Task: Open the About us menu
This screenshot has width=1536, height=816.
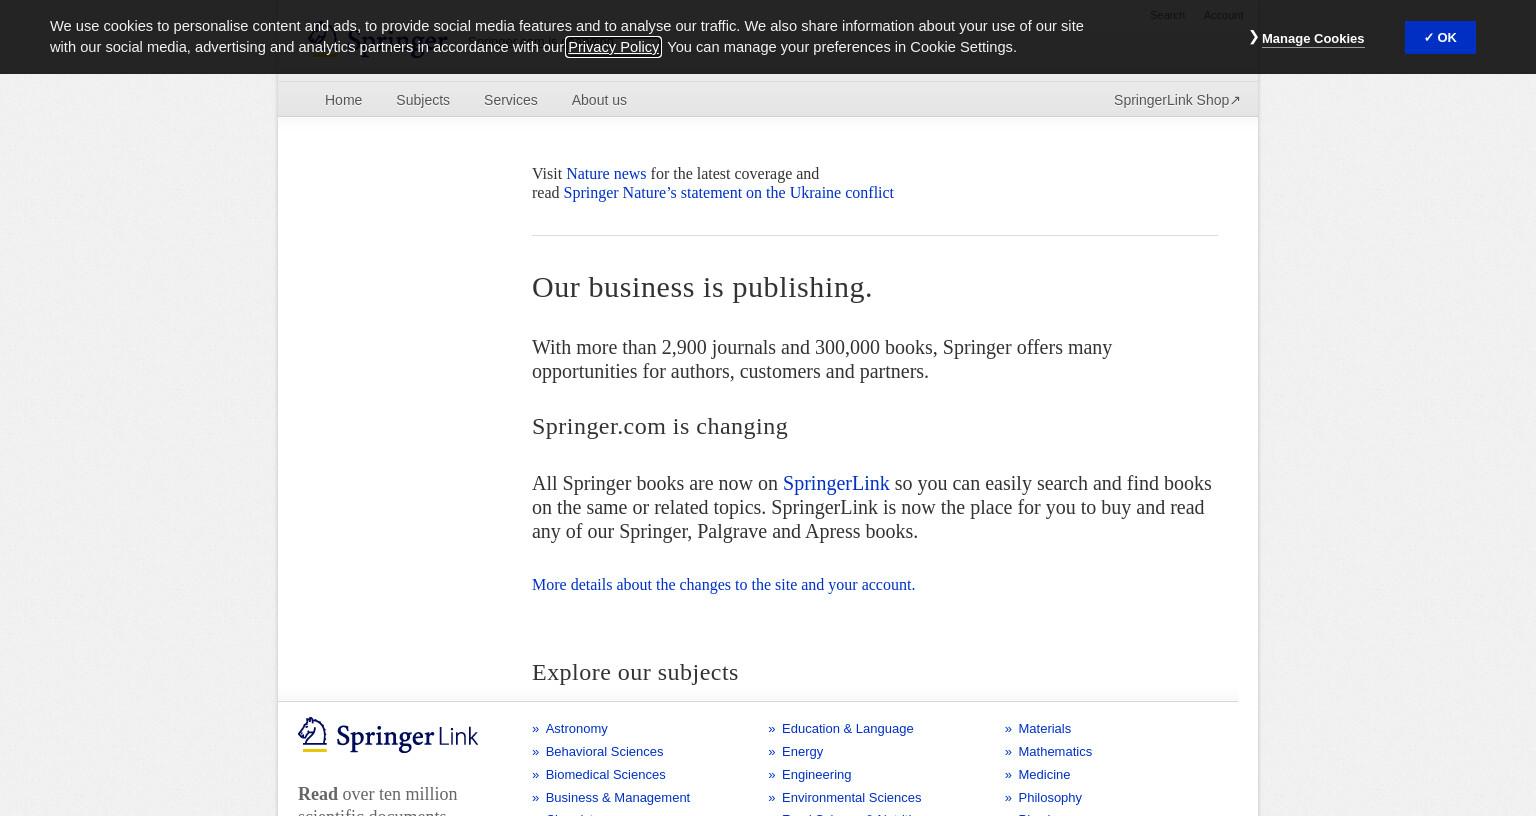Action: 599,100
